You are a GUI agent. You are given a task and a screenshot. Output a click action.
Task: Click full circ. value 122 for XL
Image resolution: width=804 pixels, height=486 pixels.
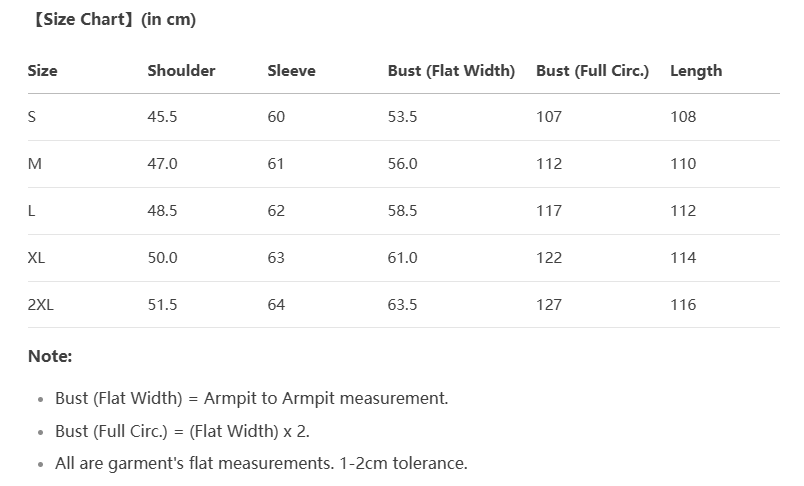[x=549, y=258]
